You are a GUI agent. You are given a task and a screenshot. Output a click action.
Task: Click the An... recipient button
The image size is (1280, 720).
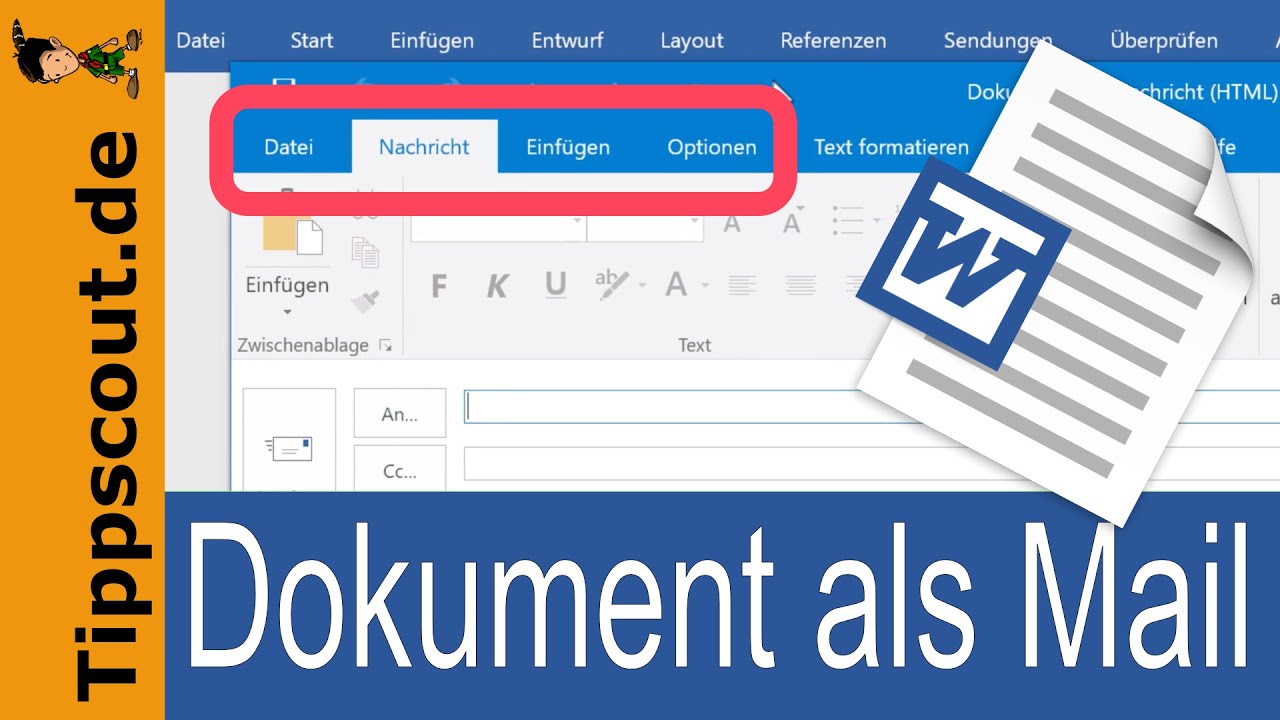click(400, 414)
